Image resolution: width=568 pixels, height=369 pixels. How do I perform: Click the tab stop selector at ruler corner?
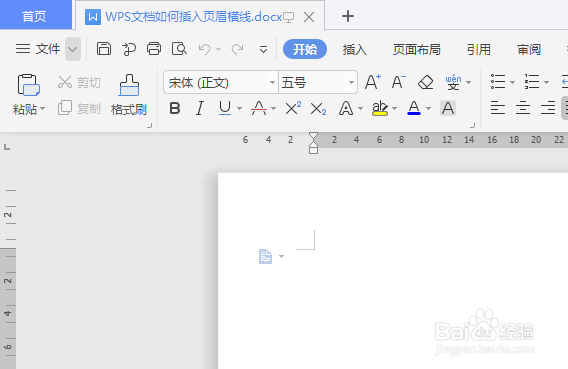pyautogui.click(x=7, y=147)
